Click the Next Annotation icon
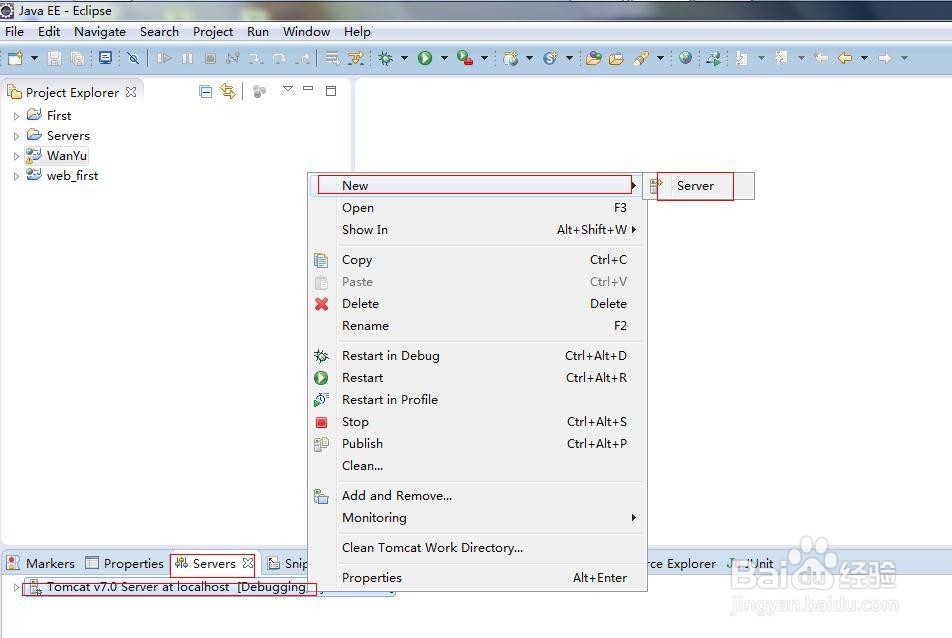952x638 pixels. coord(741,58)
